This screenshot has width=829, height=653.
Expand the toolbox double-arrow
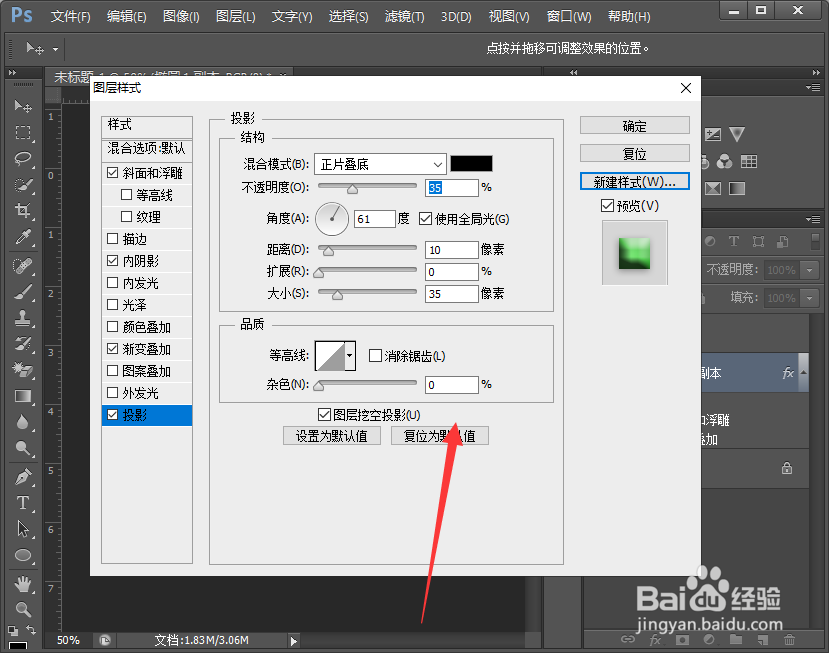pyautogui.click(x=12, y=72)
